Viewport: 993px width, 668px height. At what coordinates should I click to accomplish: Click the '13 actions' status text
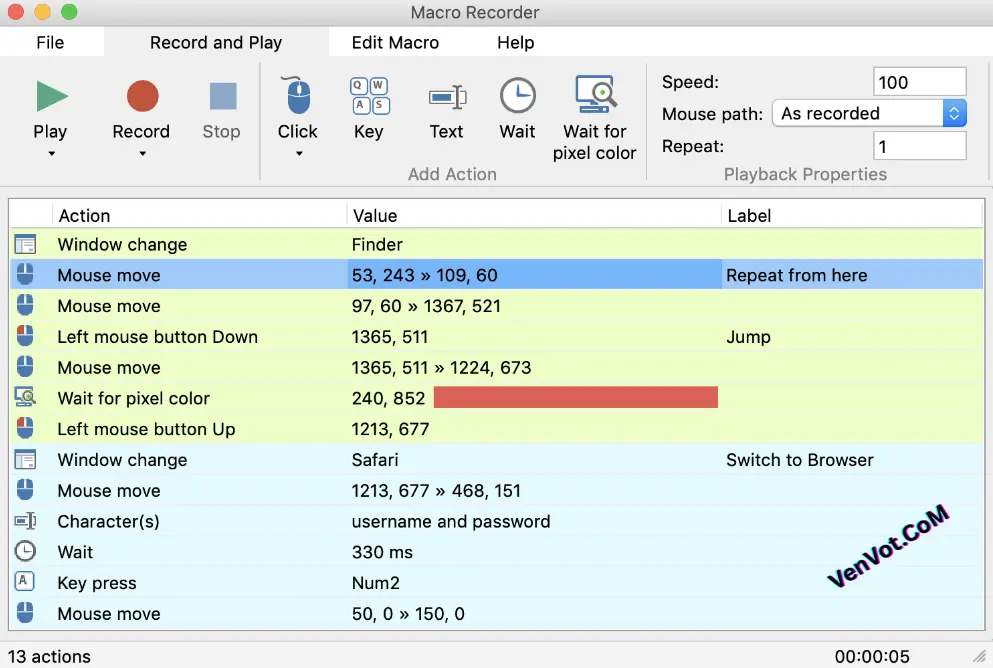[49, 657]
